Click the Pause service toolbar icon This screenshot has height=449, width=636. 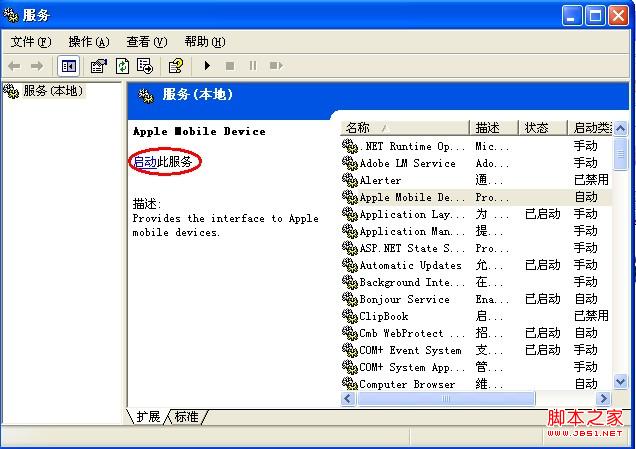253,66
